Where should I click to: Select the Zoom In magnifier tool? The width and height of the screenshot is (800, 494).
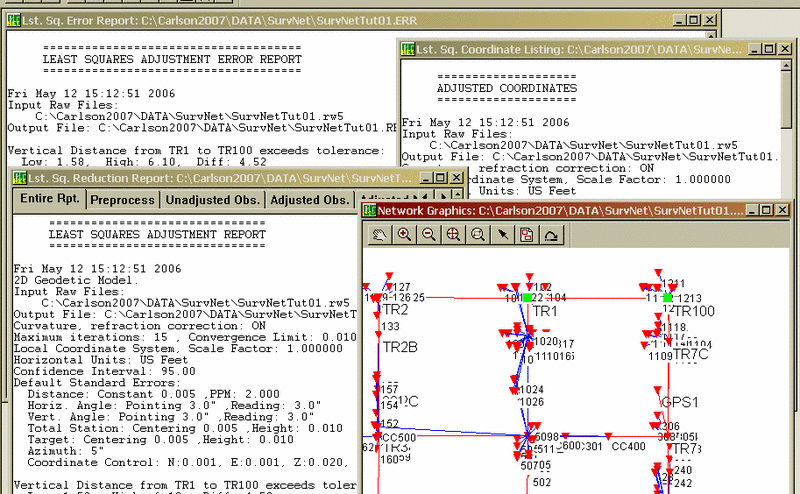click(x=404, y=235)
